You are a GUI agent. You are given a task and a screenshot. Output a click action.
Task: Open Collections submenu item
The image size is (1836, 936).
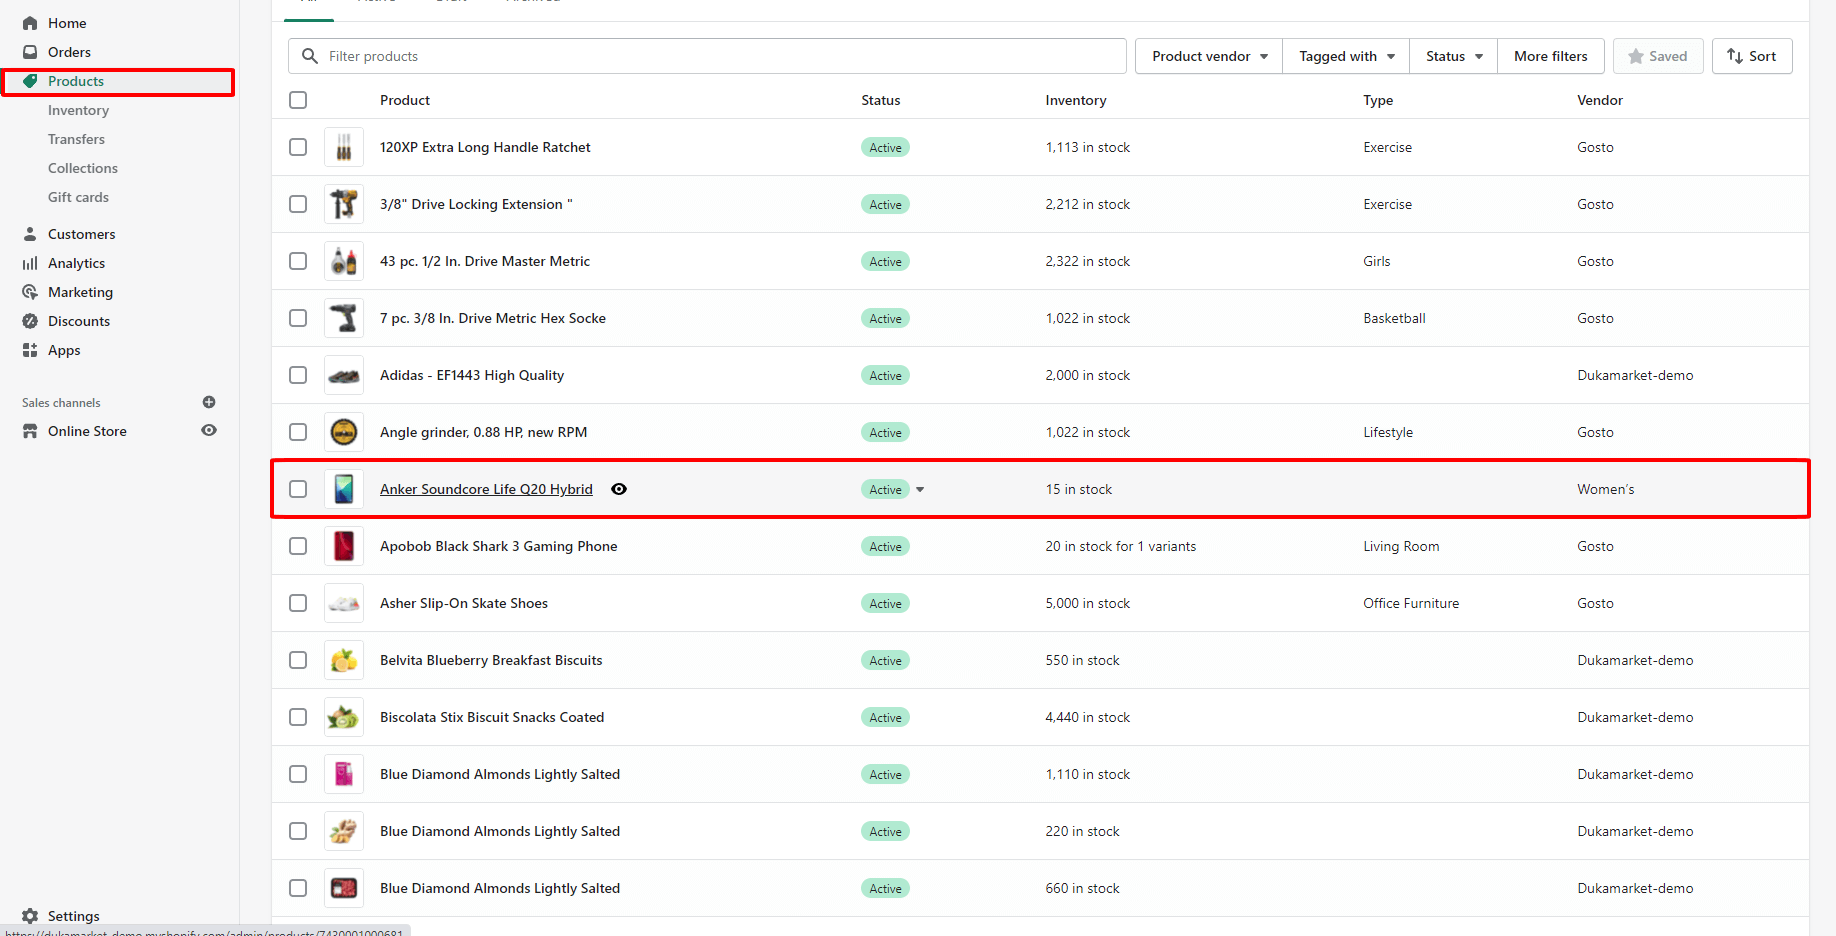pos(83,168)
